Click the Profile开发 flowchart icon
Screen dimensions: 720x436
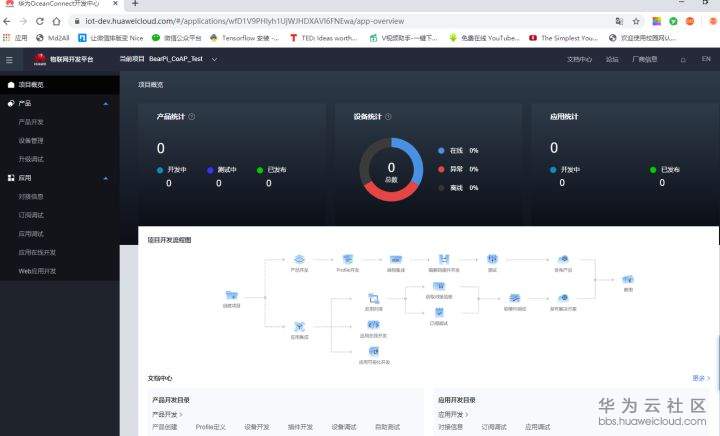(348, 259)
